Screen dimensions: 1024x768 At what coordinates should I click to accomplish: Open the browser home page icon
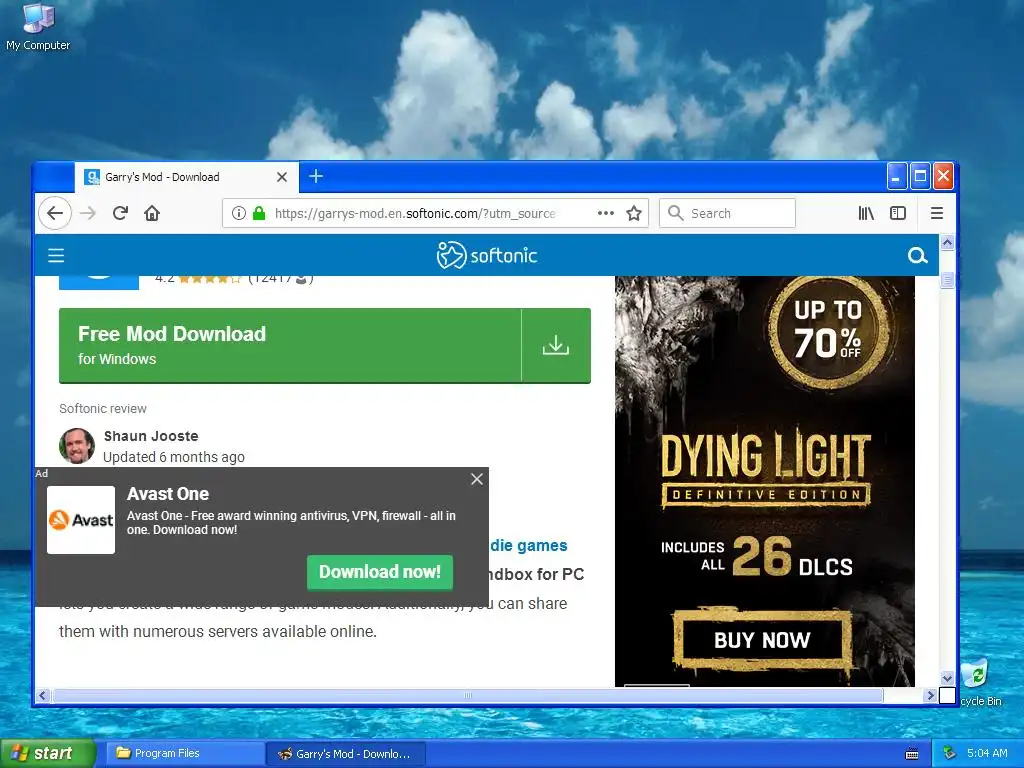click(152, 213)
